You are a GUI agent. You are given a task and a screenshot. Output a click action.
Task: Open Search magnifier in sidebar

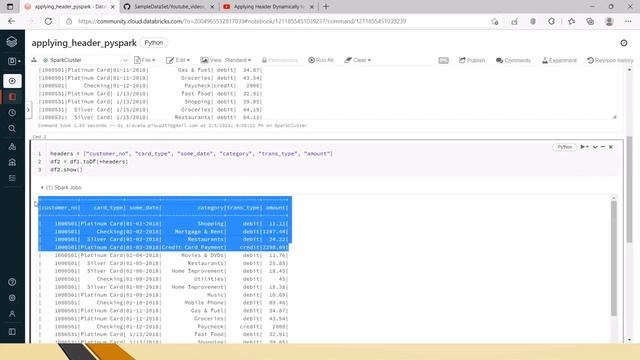[x=12, y=129]
